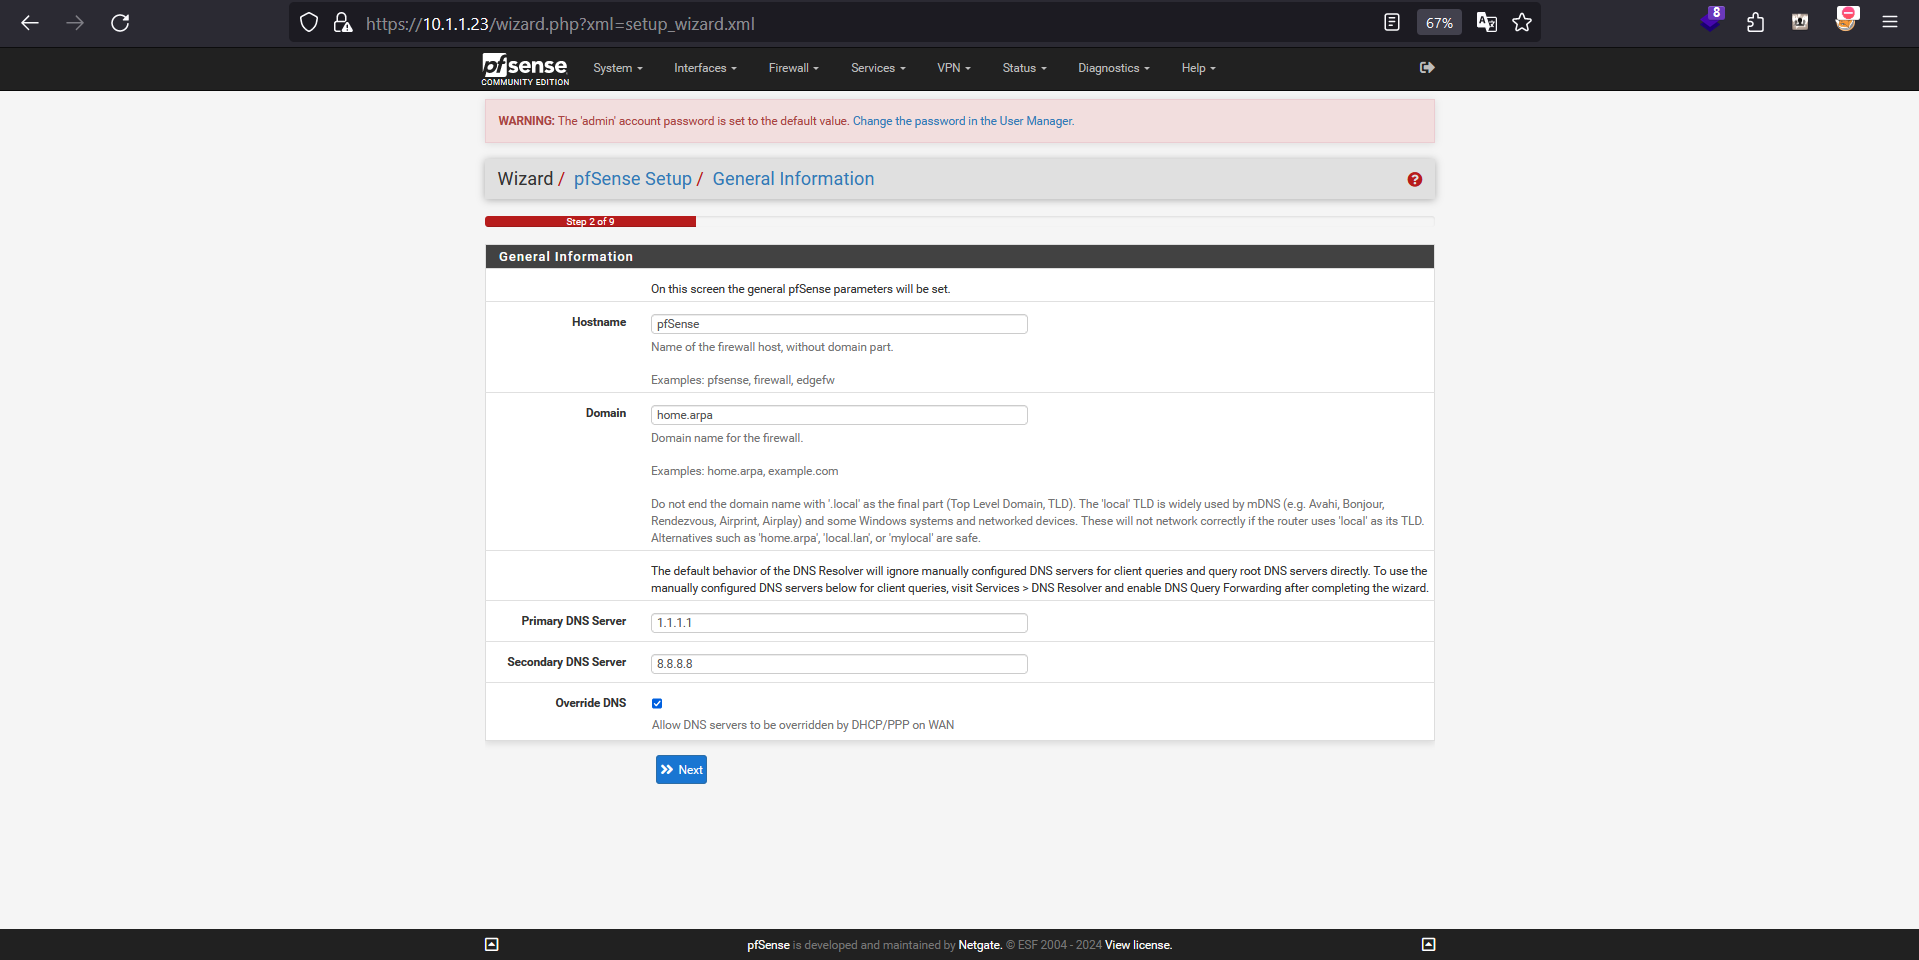This screenshot has width=1919, height=960.
Task: Open the Interfaces dropdown menu
Action: tap(705, 68)
